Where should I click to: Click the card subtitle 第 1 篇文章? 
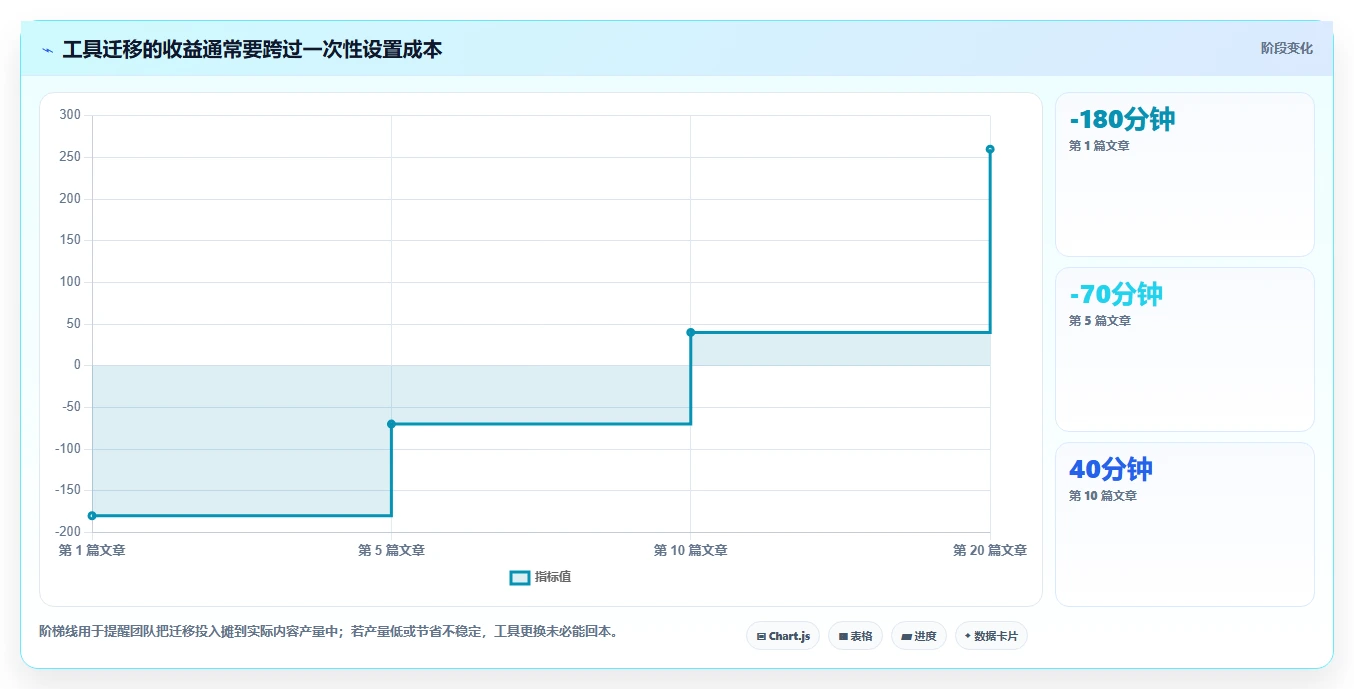coord(1099,146)
